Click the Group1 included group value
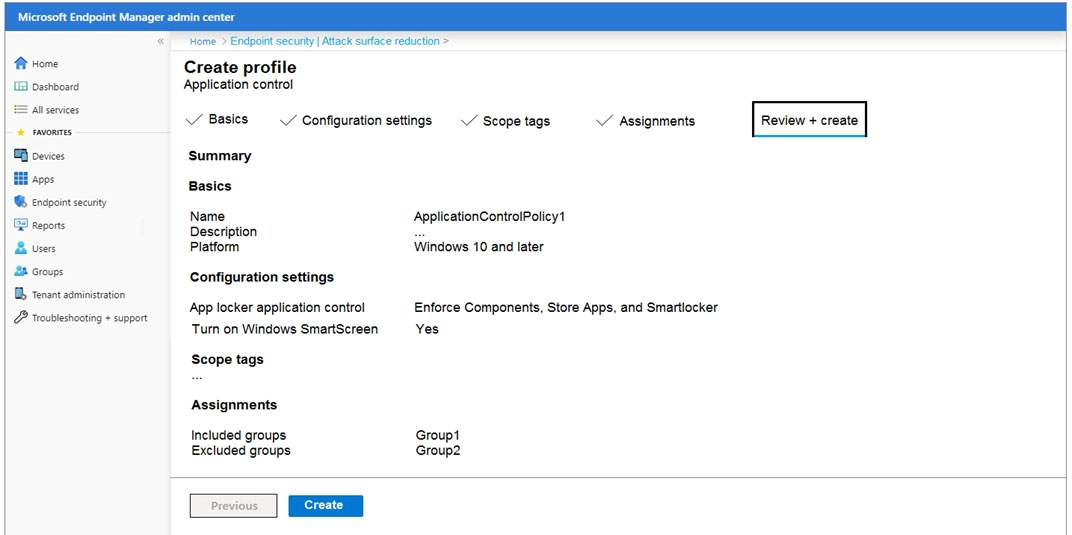 (x=437, y=435)
